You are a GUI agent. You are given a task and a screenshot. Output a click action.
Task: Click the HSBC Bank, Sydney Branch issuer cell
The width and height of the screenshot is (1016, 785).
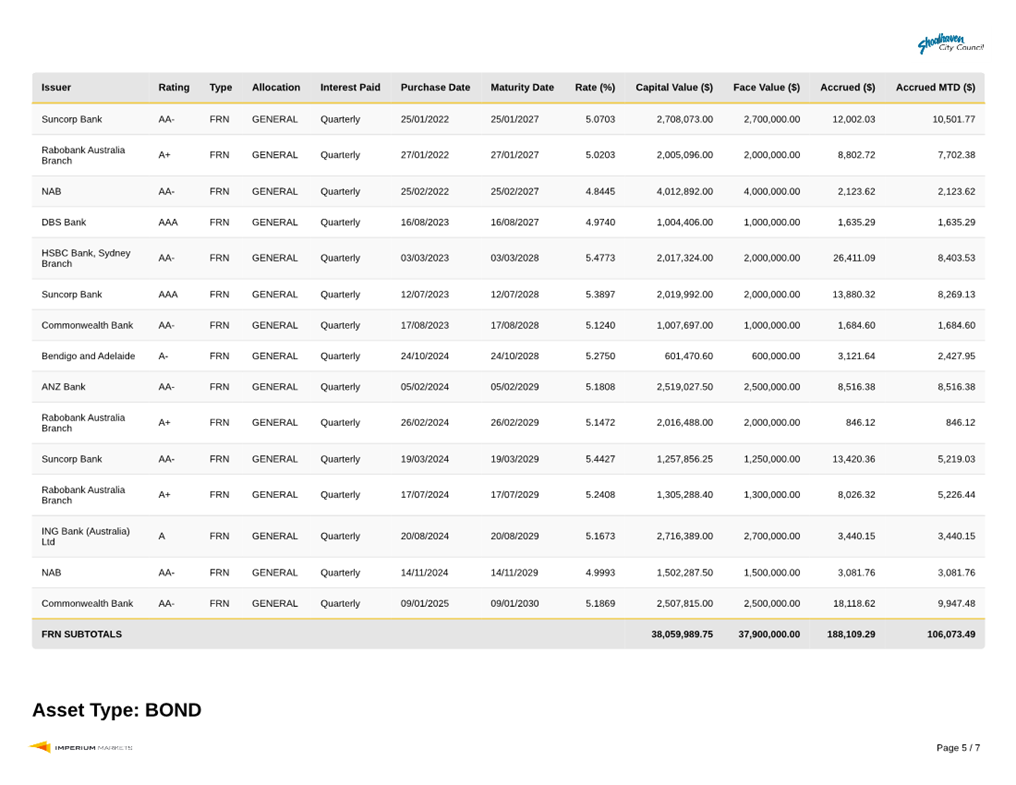tap(86, 258)
